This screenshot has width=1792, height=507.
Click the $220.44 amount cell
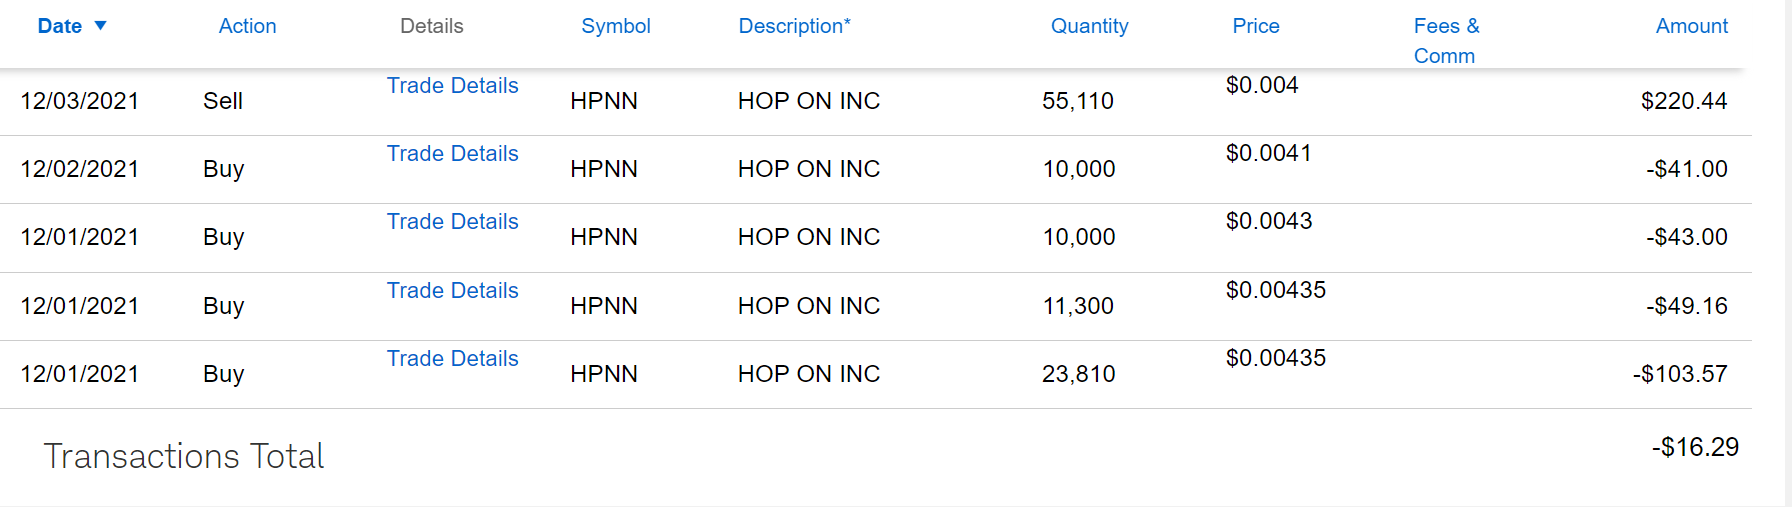[1683, 101]
